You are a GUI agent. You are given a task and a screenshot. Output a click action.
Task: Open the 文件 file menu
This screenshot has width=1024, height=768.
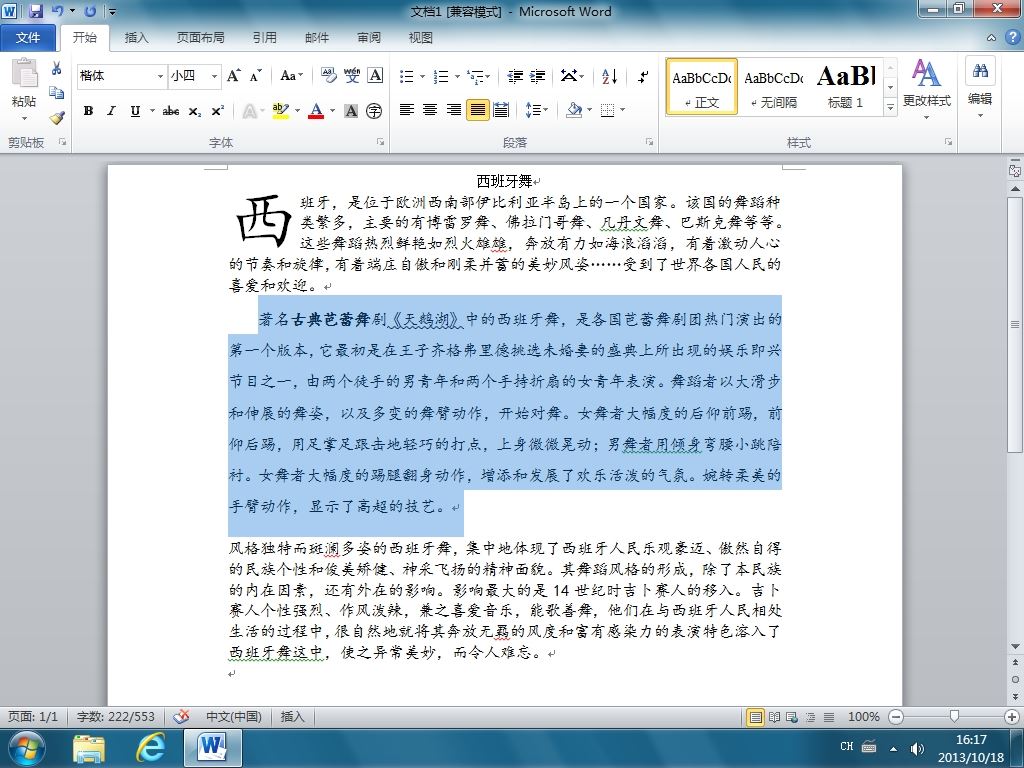28,38
